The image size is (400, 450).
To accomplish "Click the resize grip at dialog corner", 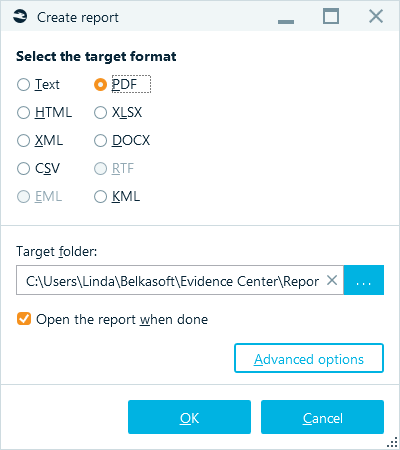I will click(x=393, y=442).
